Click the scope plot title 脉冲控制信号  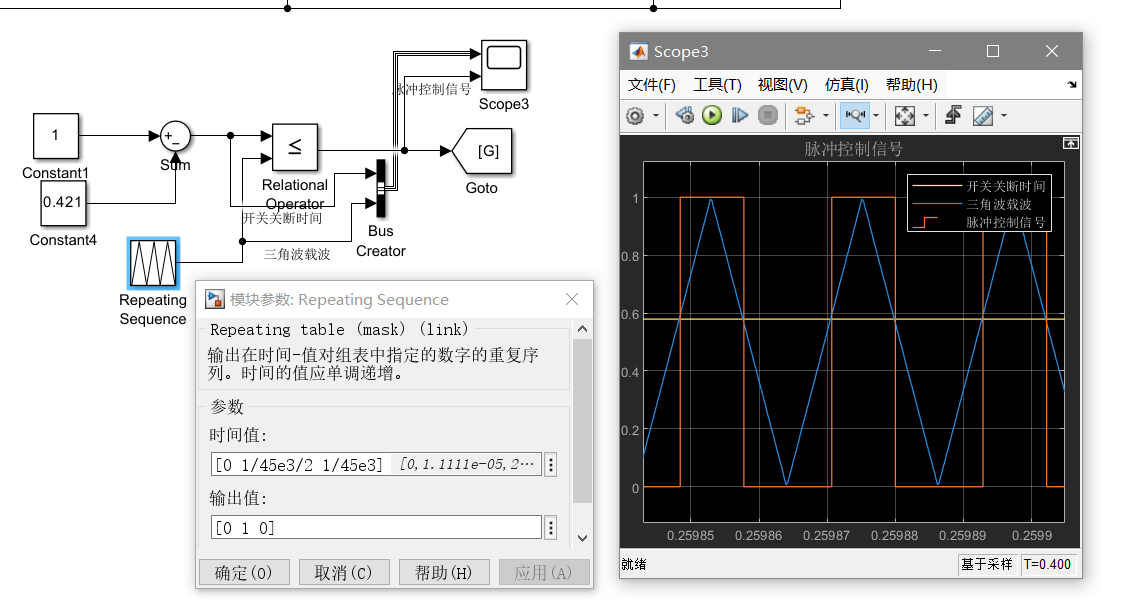coord(854,149)
